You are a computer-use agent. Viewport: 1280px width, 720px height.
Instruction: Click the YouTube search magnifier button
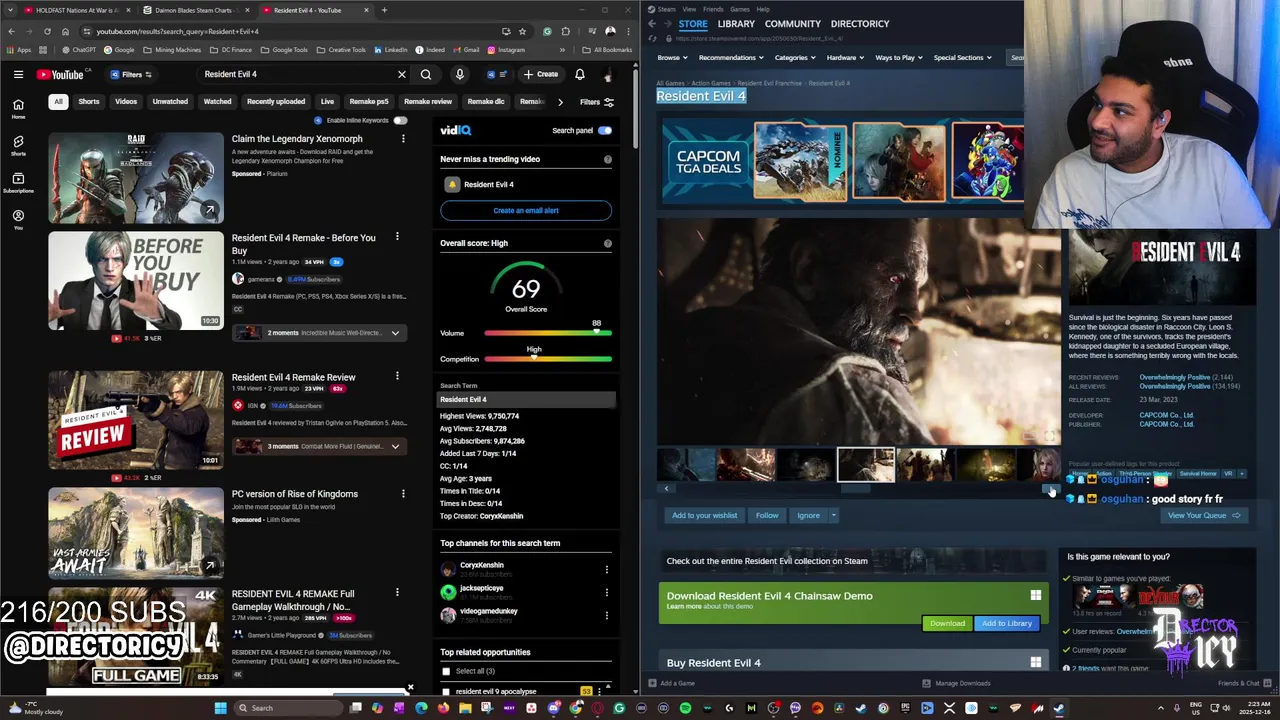click(x=426, y=74)
